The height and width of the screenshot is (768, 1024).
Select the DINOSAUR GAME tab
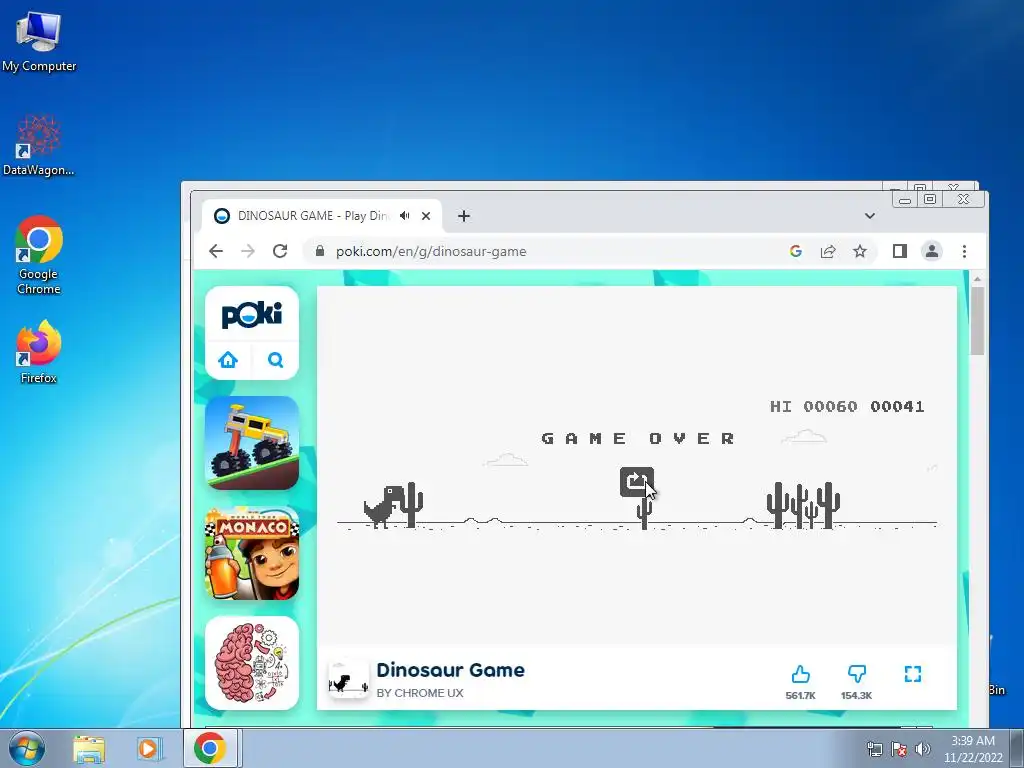322,216
